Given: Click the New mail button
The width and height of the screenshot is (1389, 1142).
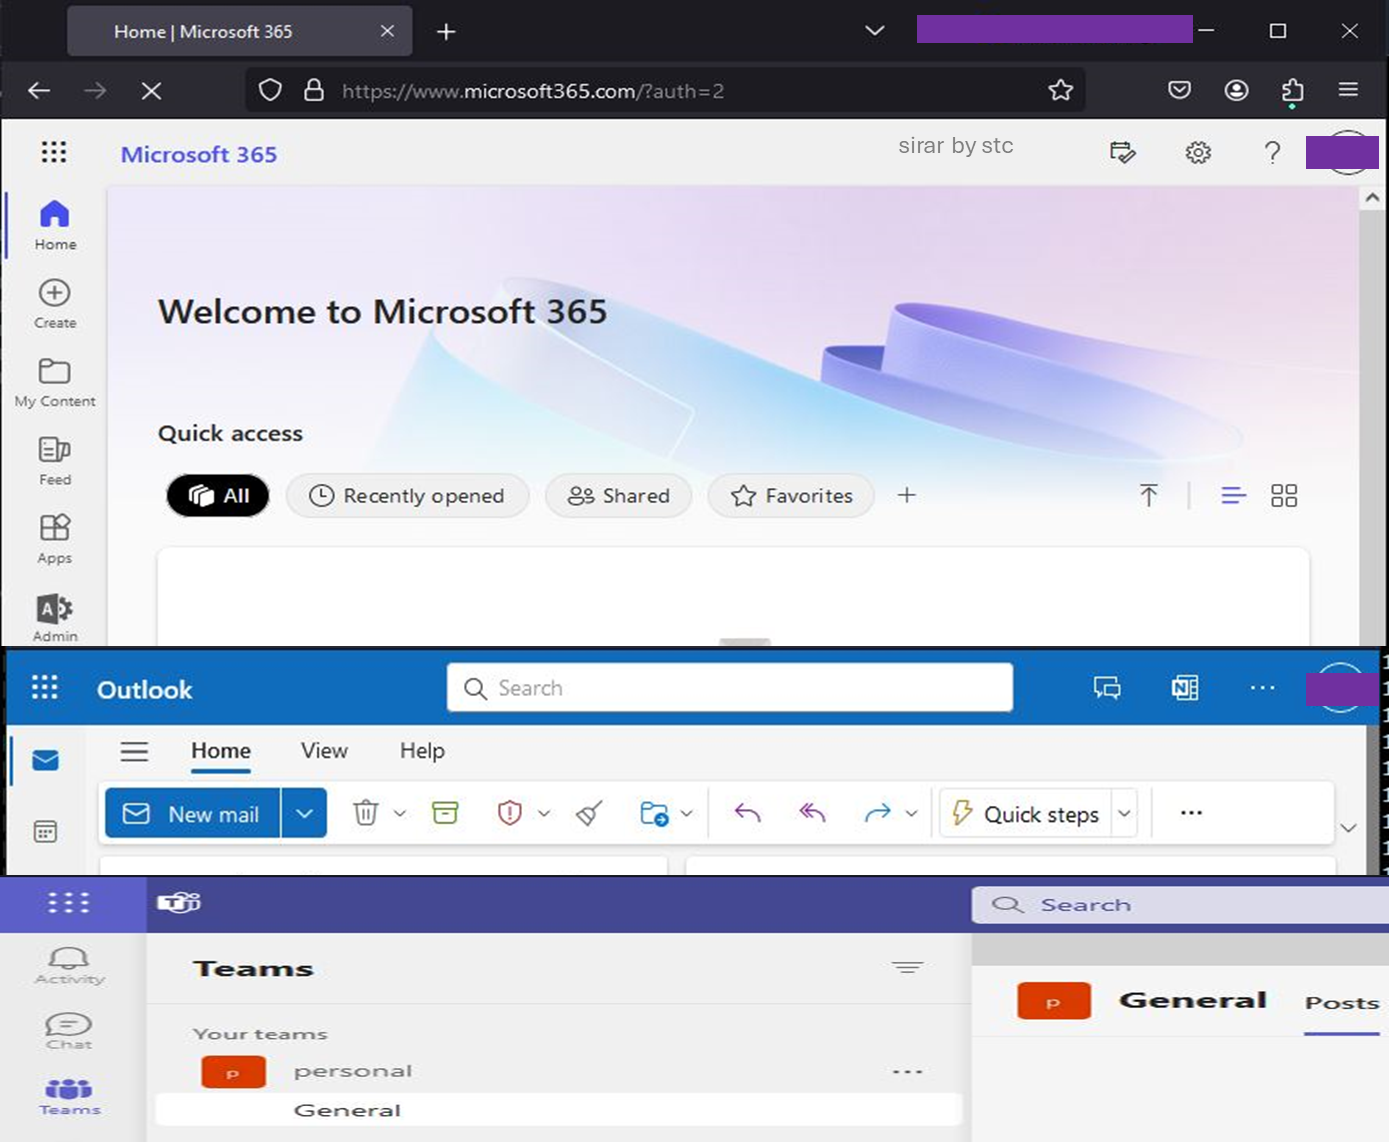Looking at the screenshot, I should (x=192, y=814).
